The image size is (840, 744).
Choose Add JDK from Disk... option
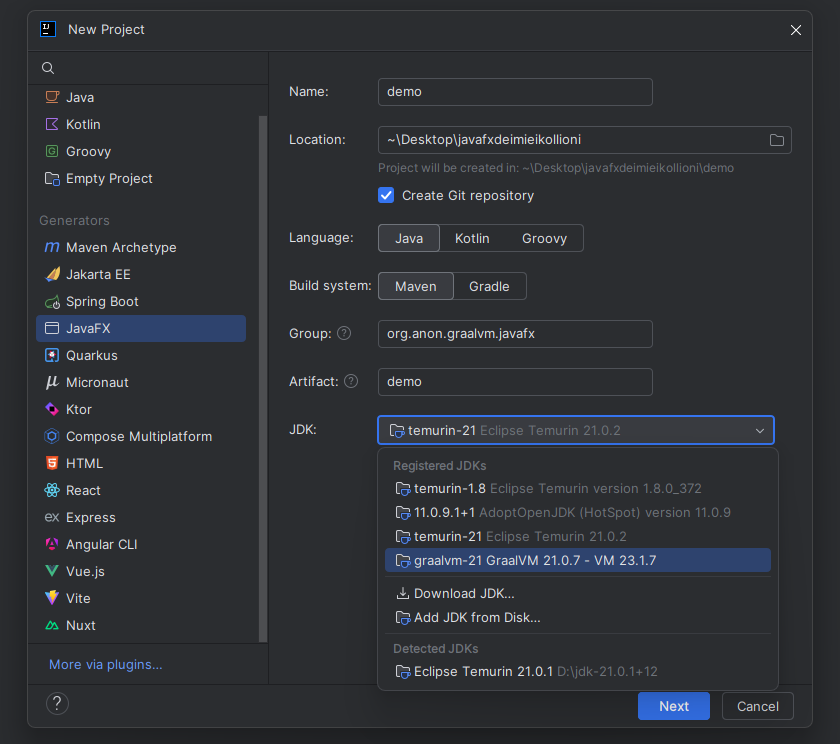click(578, 618)
